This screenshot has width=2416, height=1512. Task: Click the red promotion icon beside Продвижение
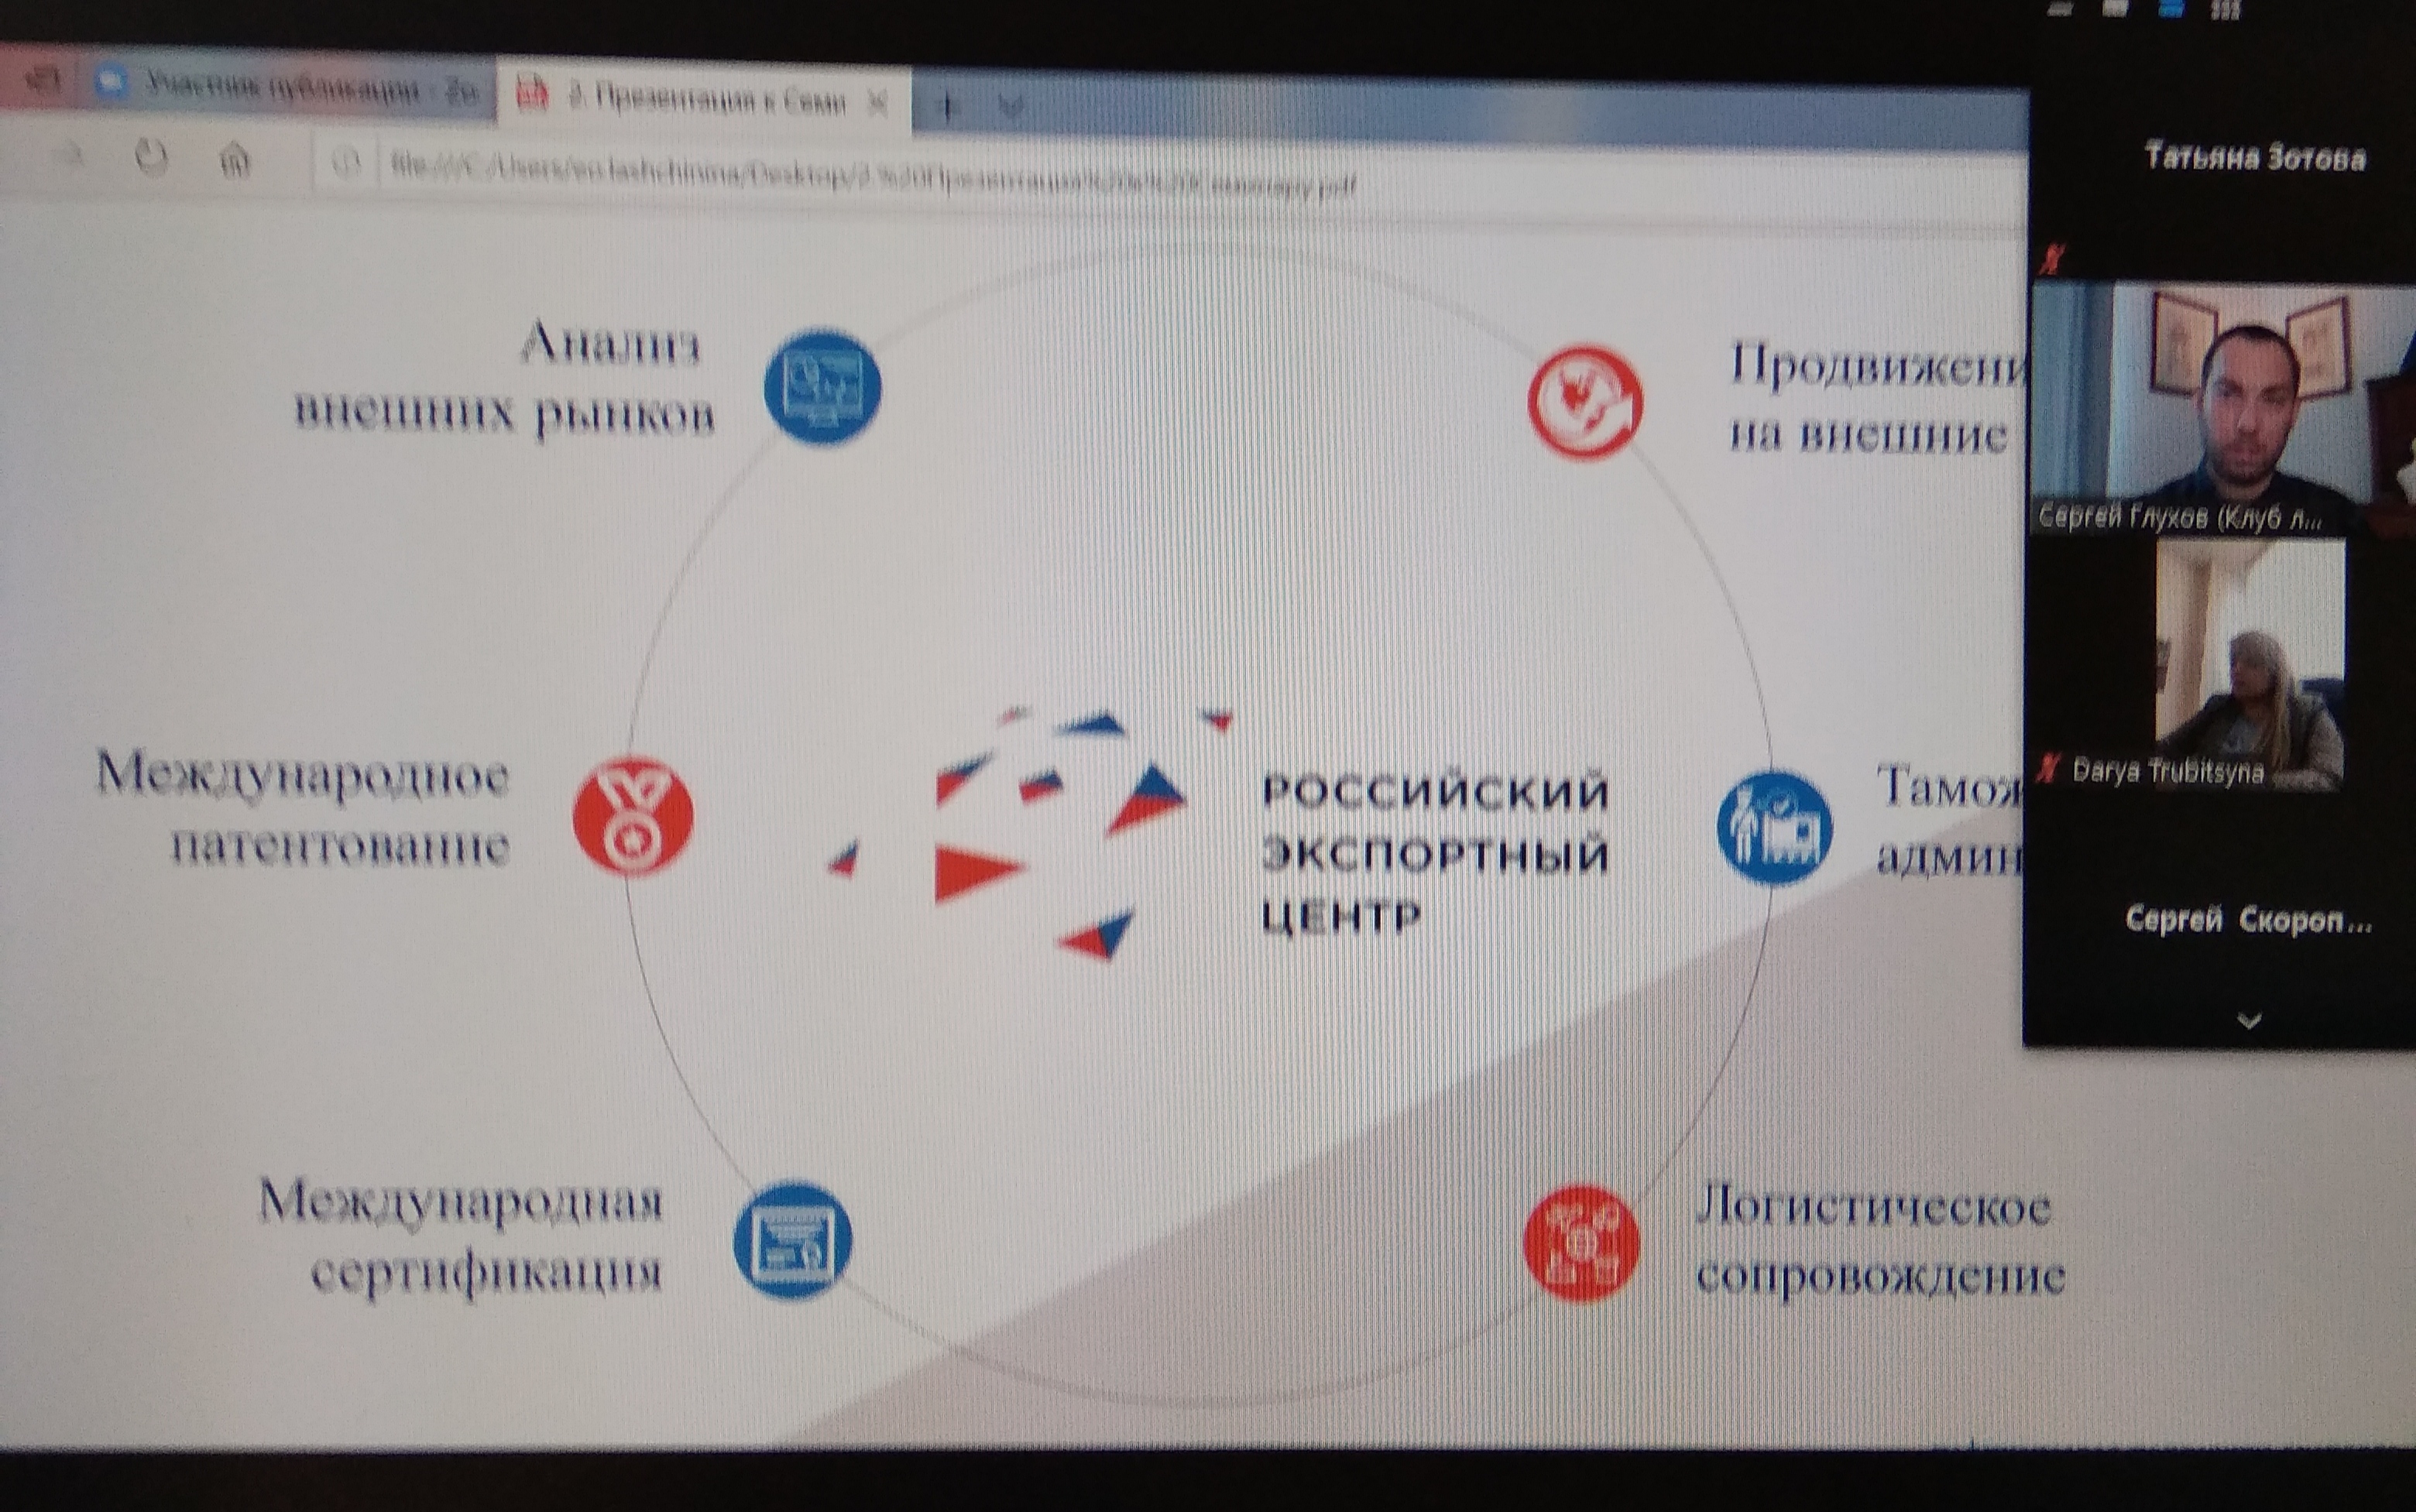pos(1585,401)
